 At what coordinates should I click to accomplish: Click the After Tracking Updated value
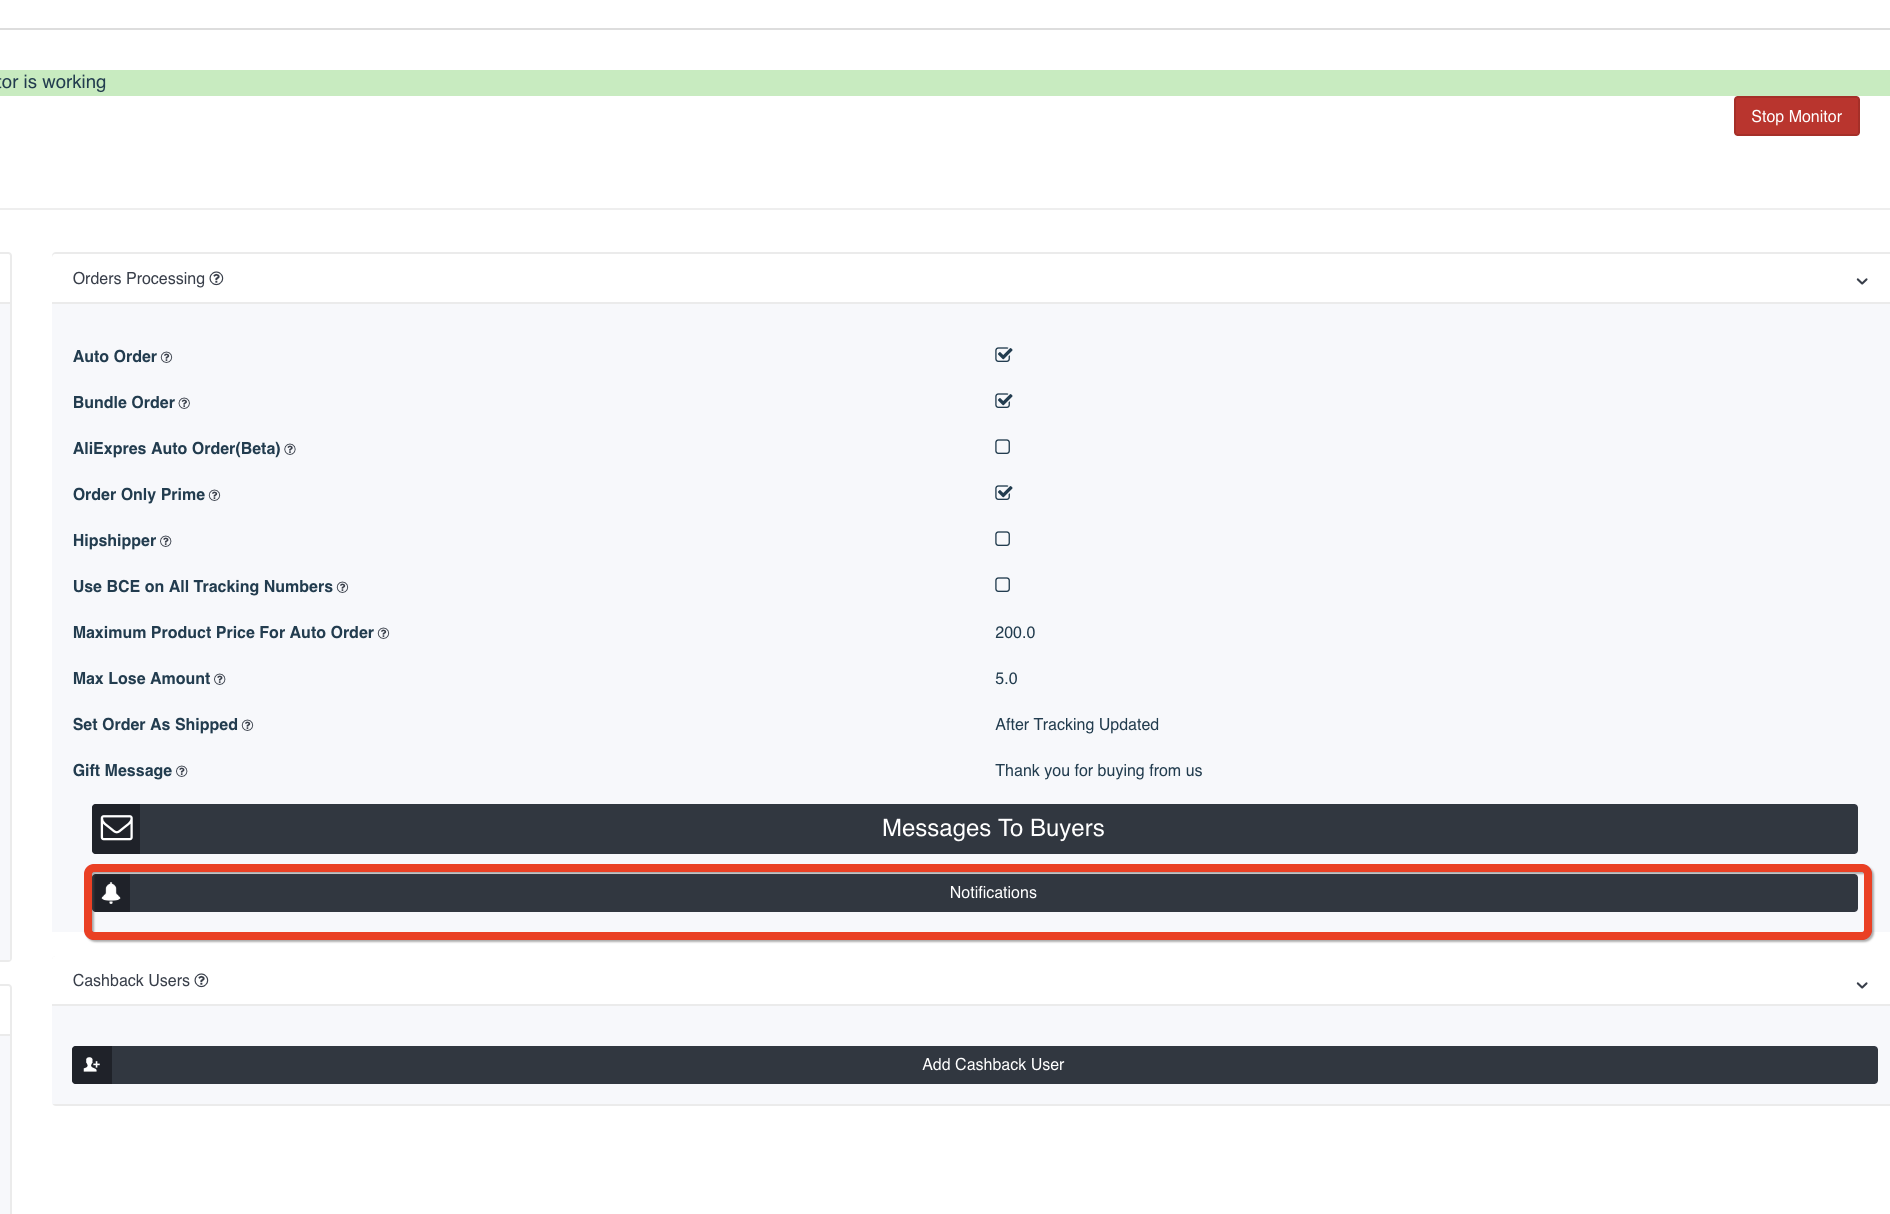[1077, 725]
